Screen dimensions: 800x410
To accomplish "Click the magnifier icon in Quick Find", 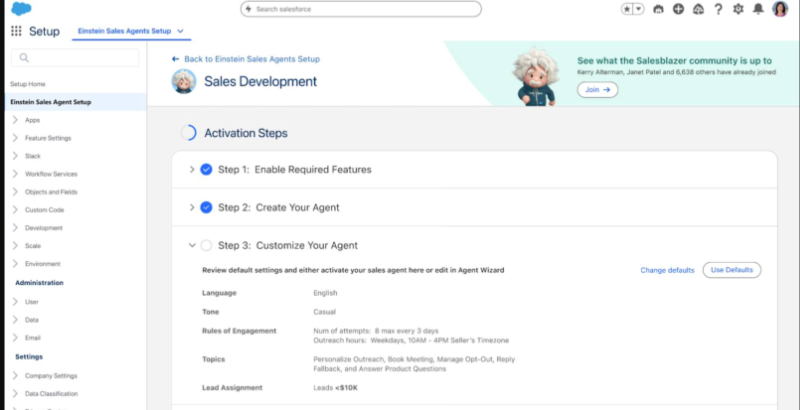I will tap(24, 58).
